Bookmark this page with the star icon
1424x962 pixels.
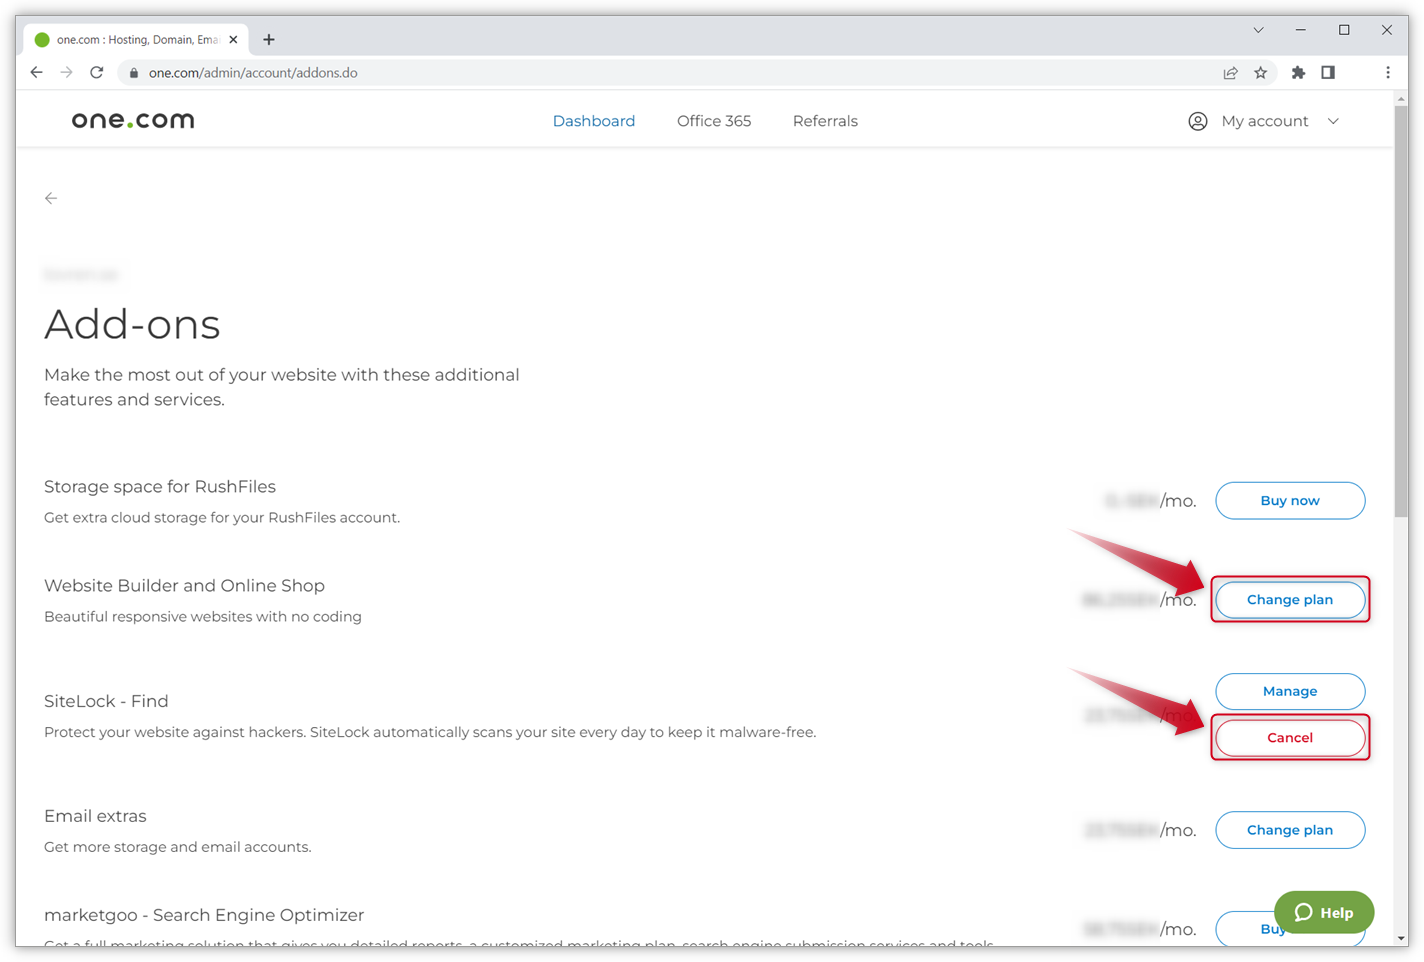point(1260,72)
